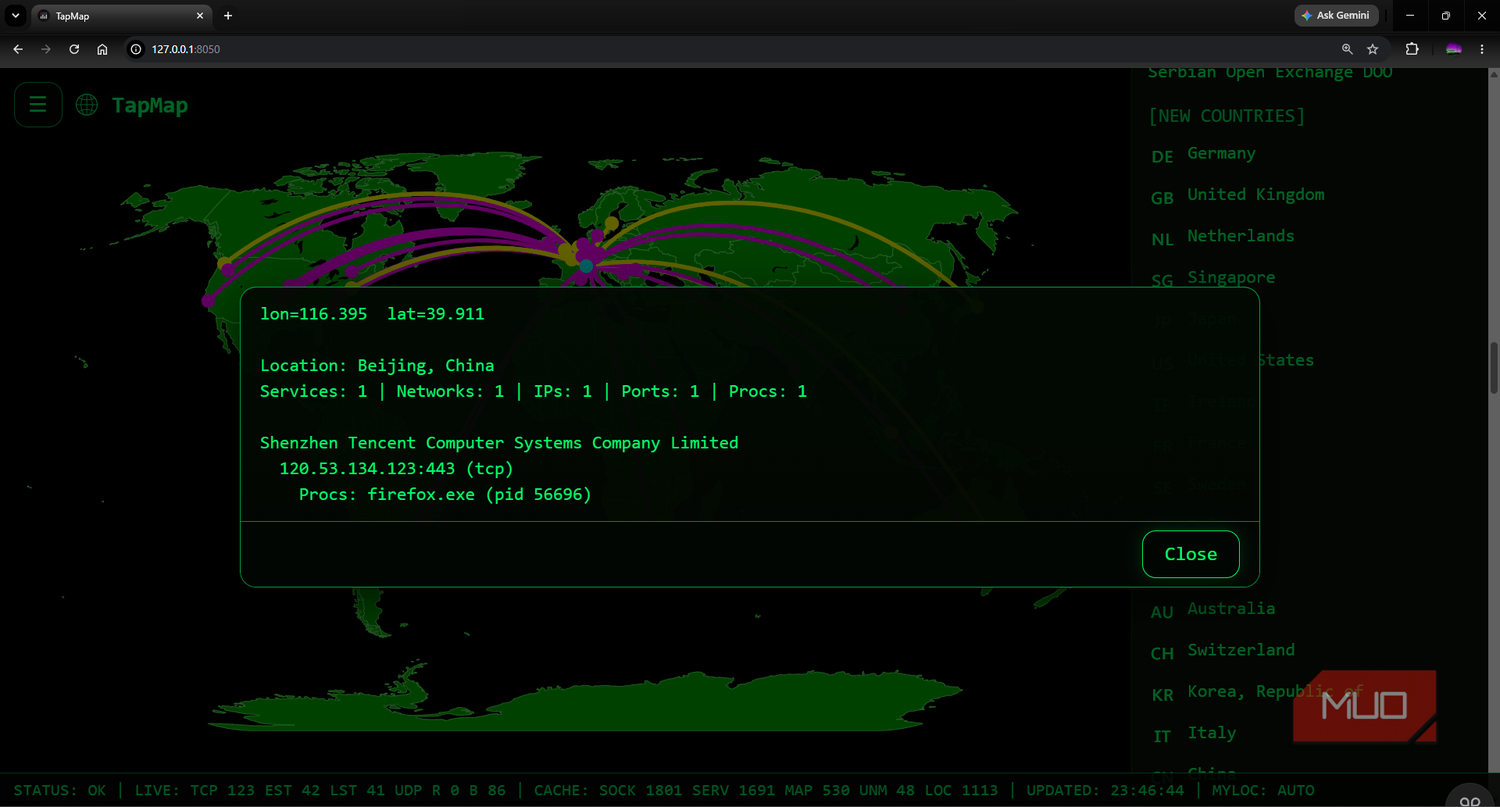Close the TapMap browser tab
Screen dimensions: 1500x807
pos(200,16)
